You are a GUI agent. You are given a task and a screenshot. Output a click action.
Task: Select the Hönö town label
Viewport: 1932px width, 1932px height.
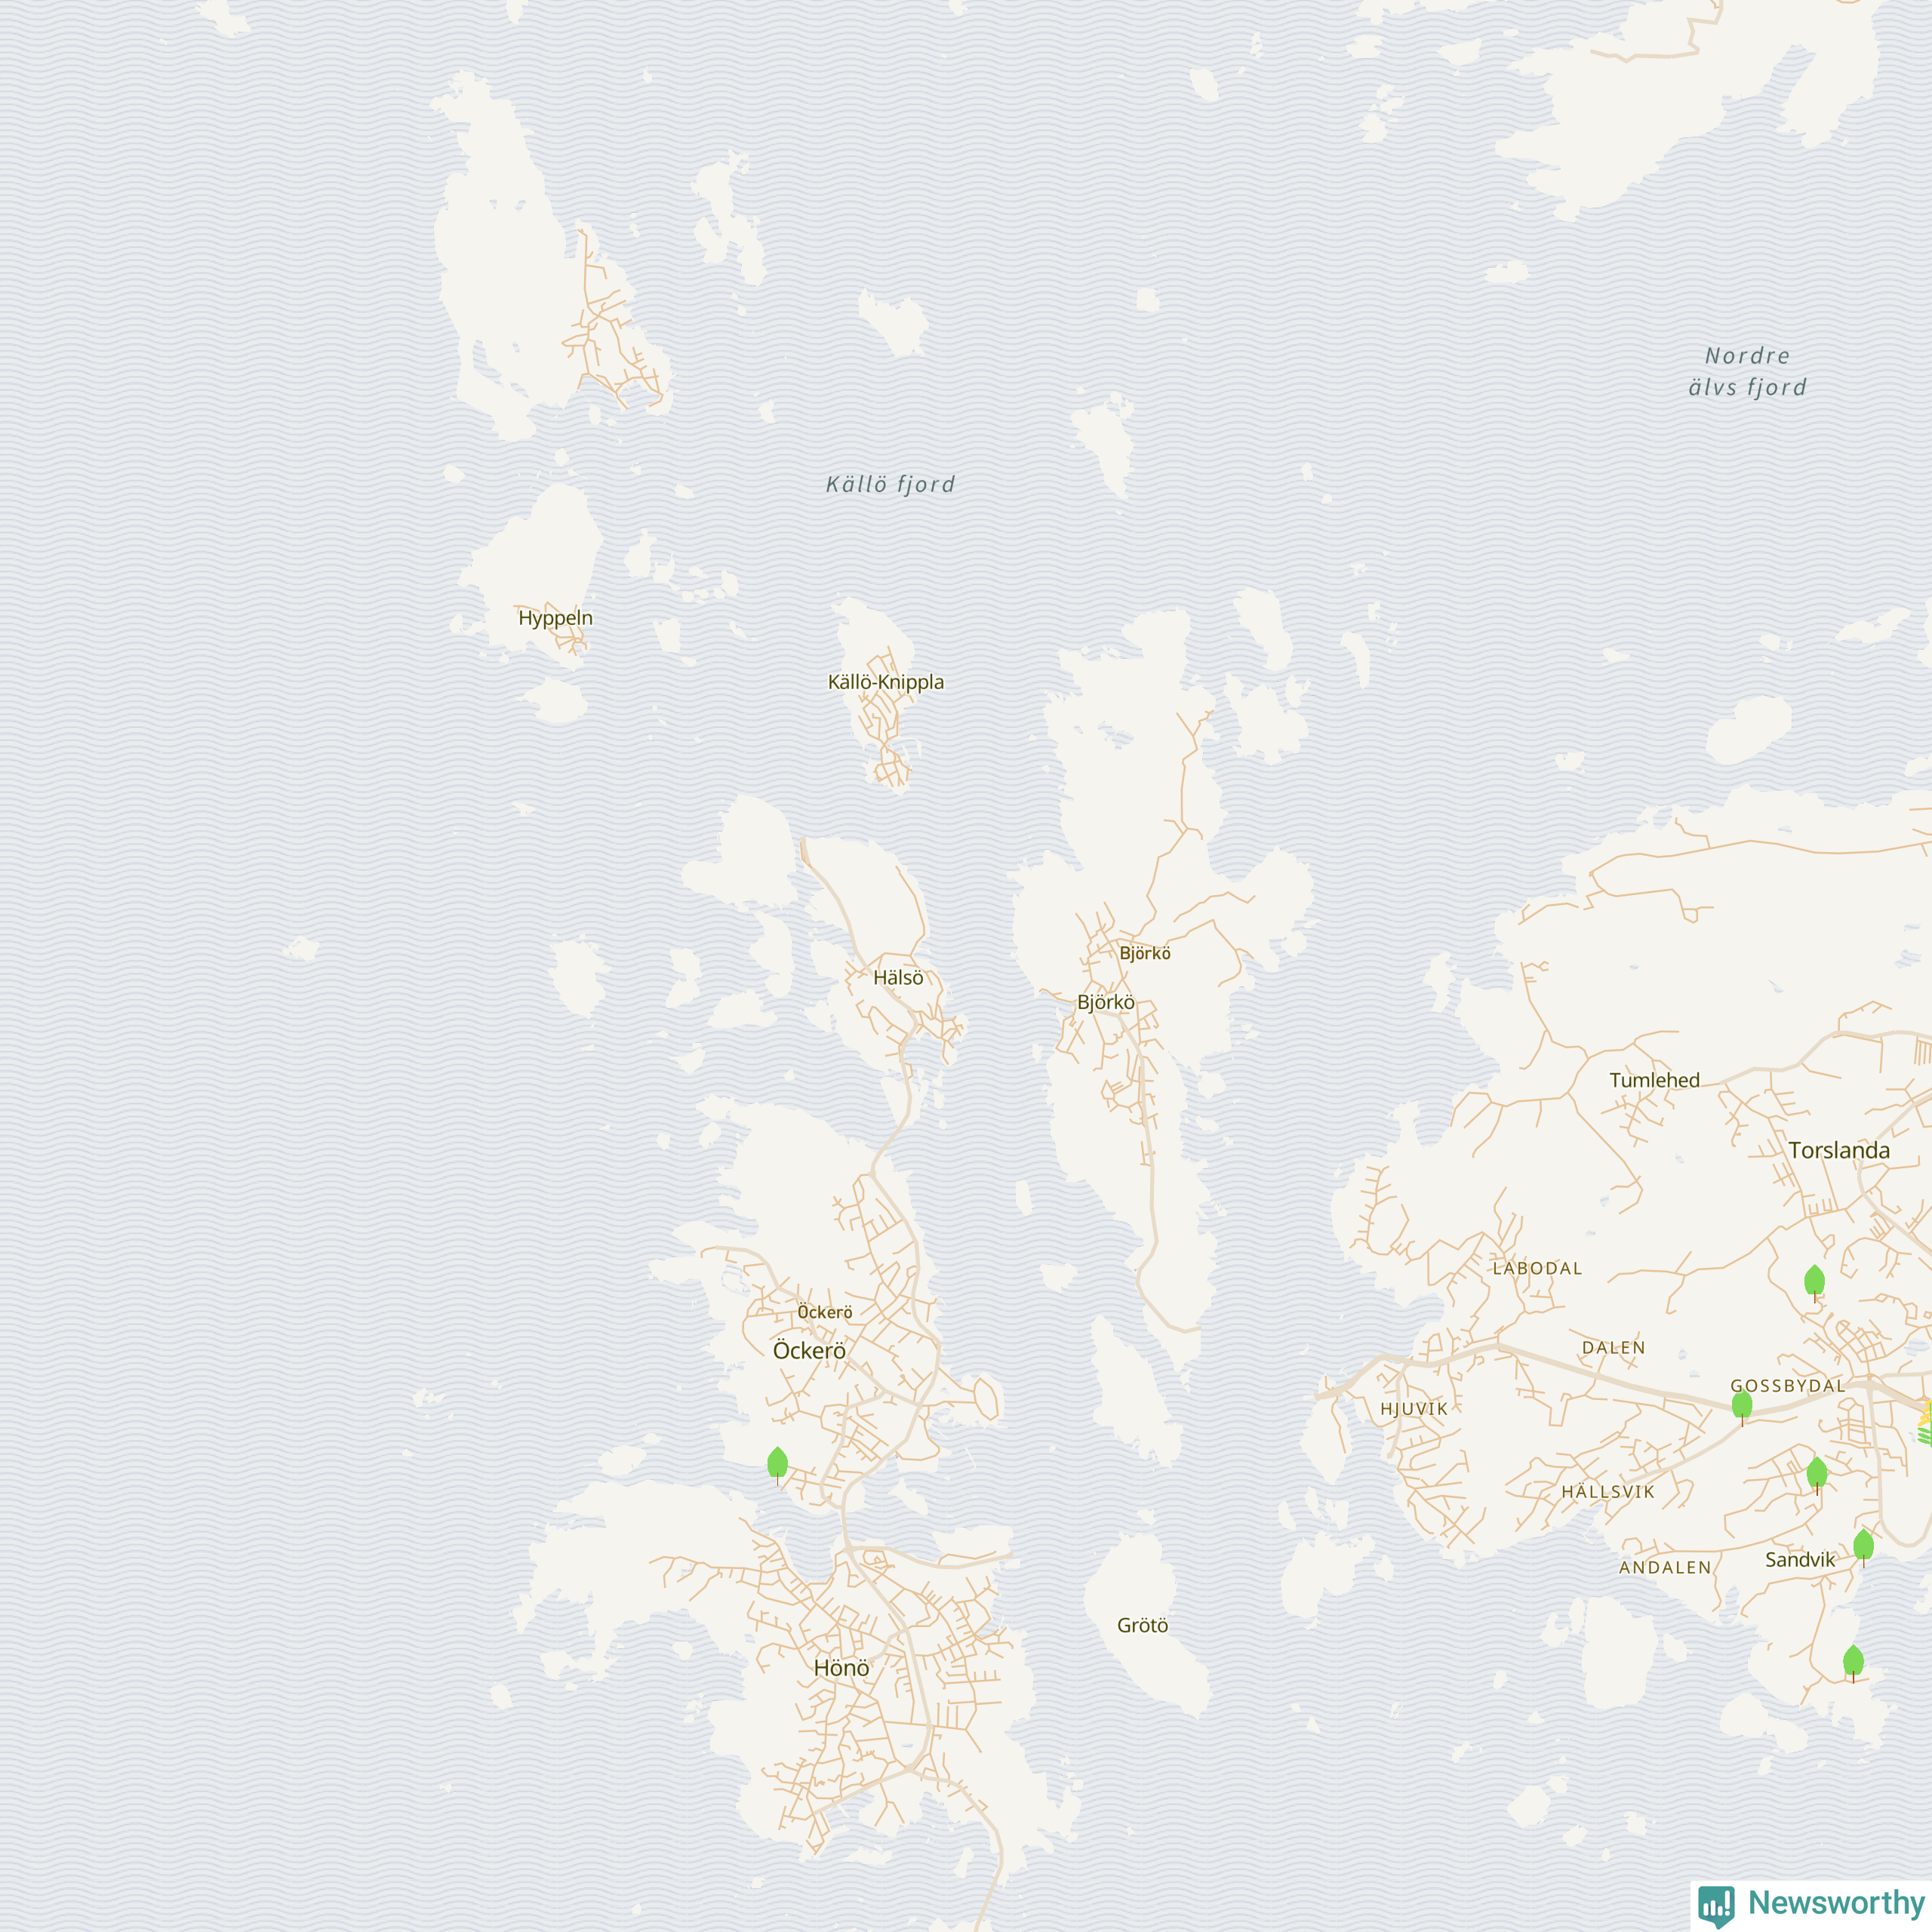point(841,1668)
